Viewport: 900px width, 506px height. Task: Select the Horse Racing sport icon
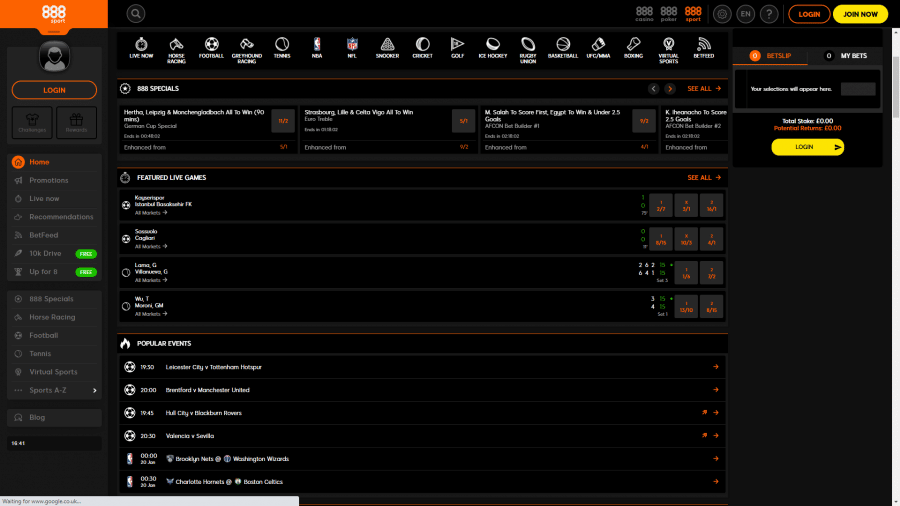point(176,50)
